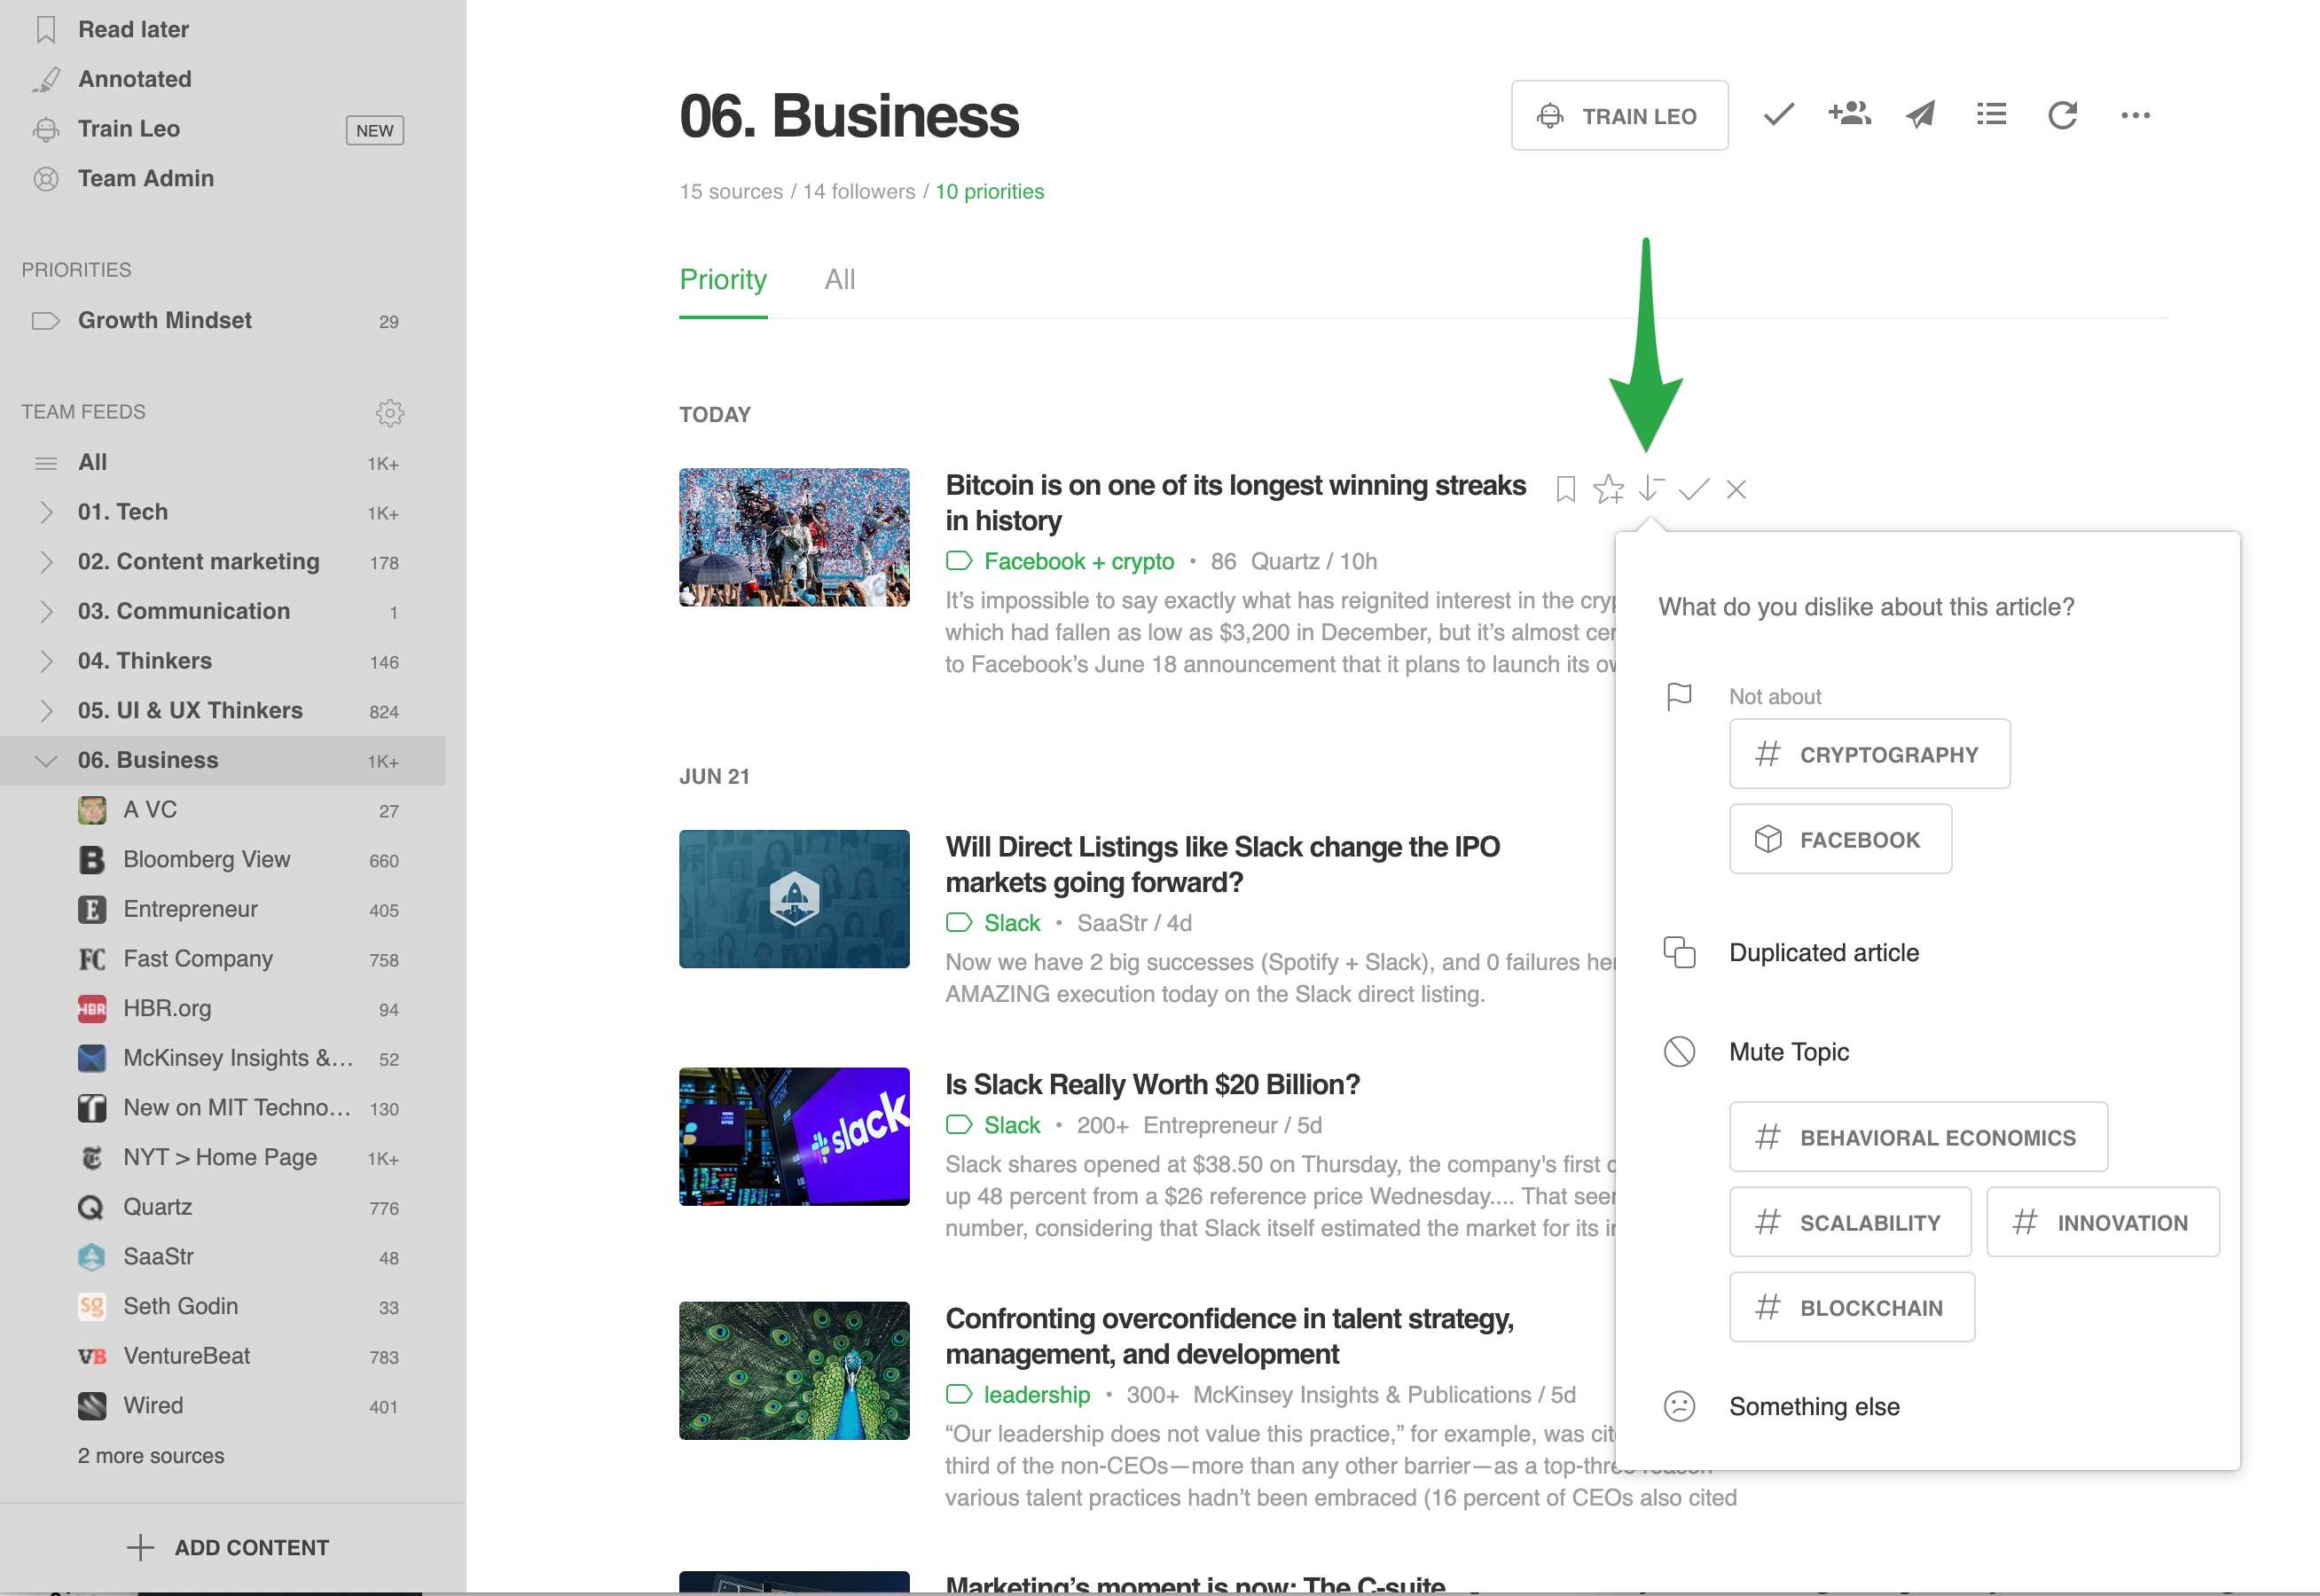Viewport: 2320px width, 1596px height.
Task: Click leadership priority label
Action: tap(1036, 1395)
